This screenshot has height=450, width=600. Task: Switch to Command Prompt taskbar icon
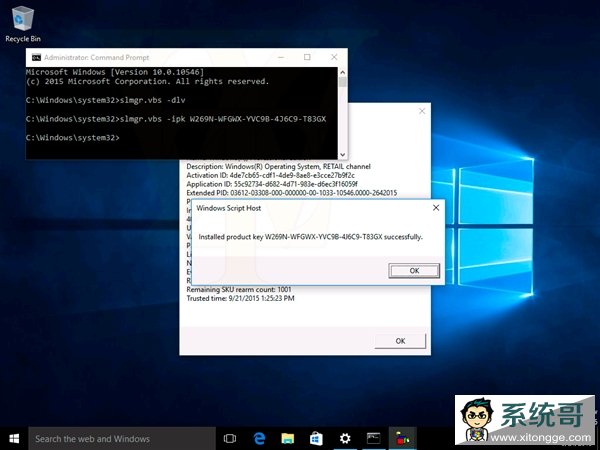pyautogui.click(x=373, y=439)
